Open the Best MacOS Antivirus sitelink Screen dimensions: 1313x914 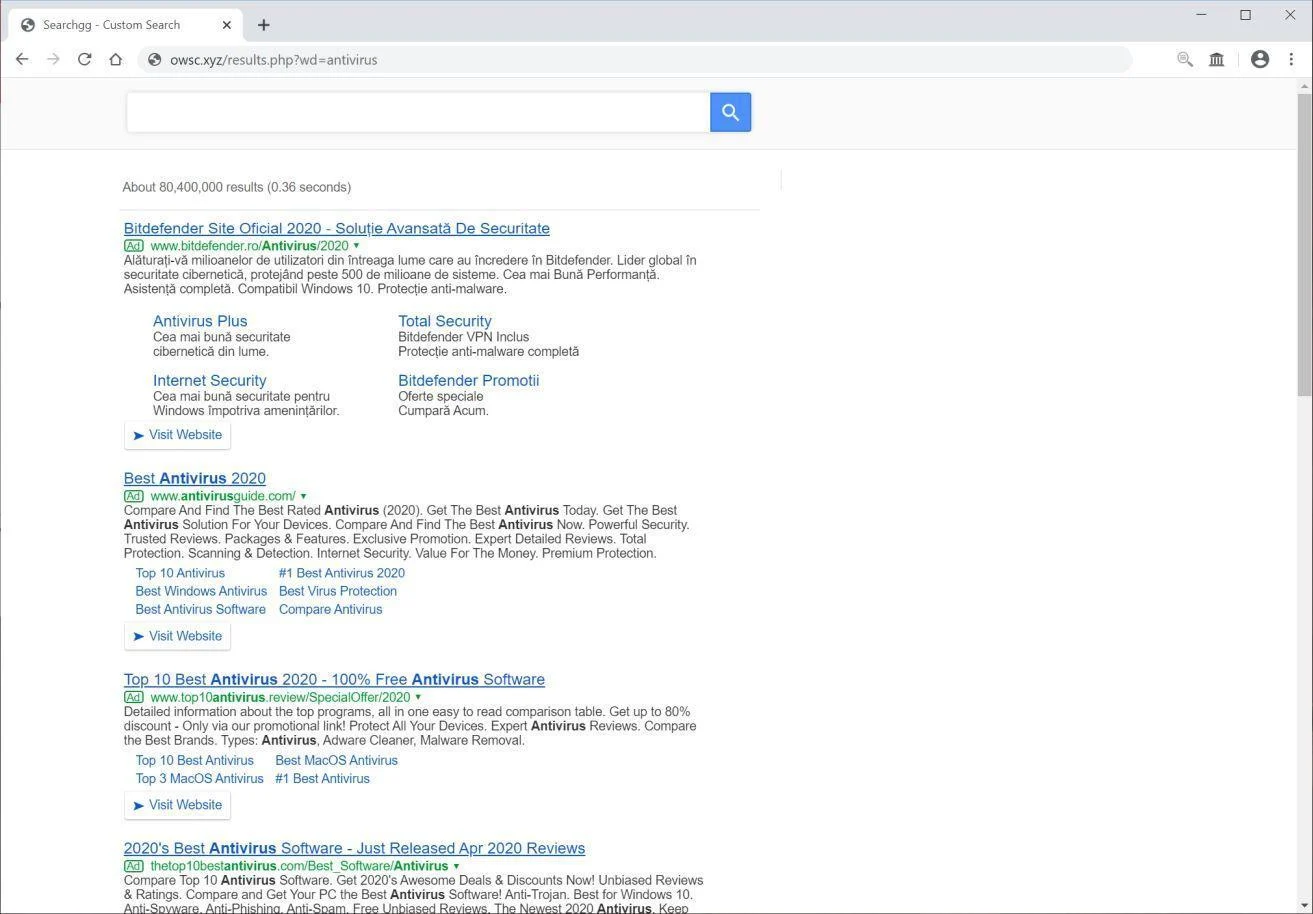point(336,761)
